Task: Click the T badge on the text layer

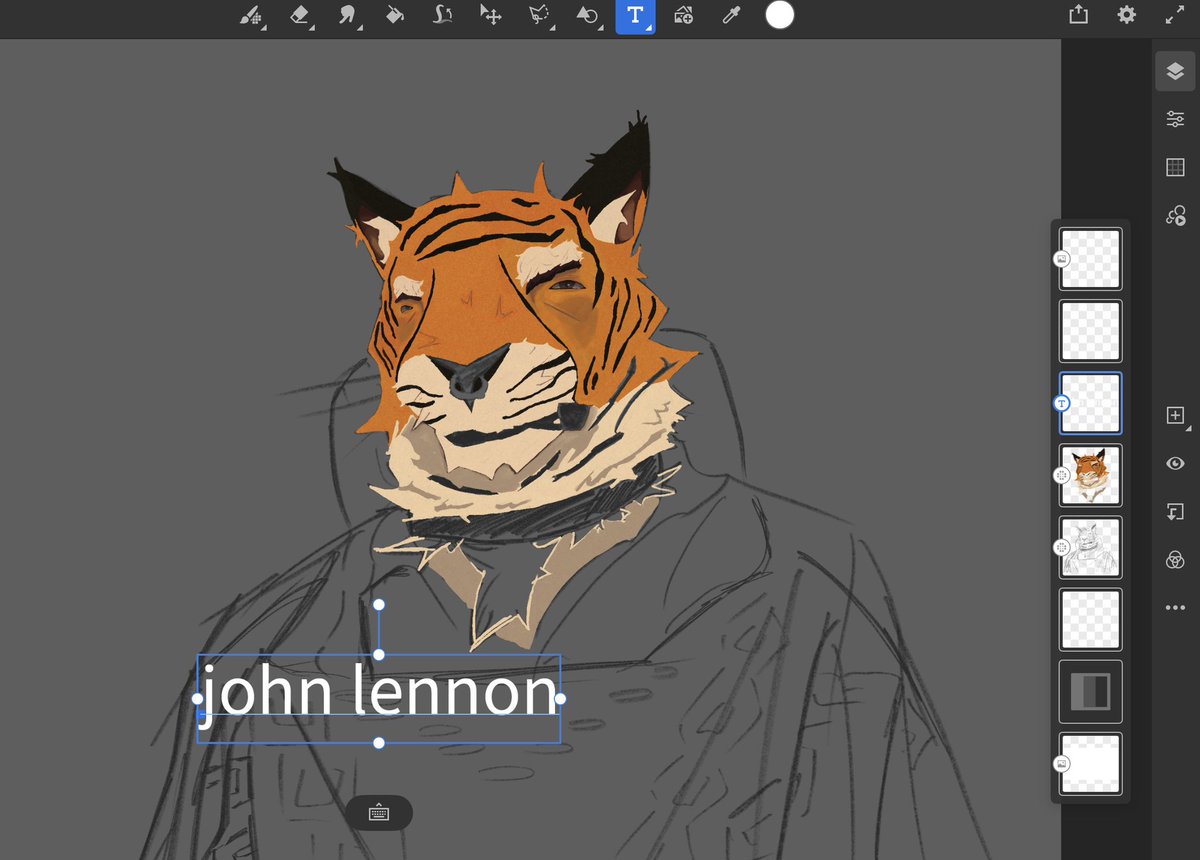Action: [1062, 403]
